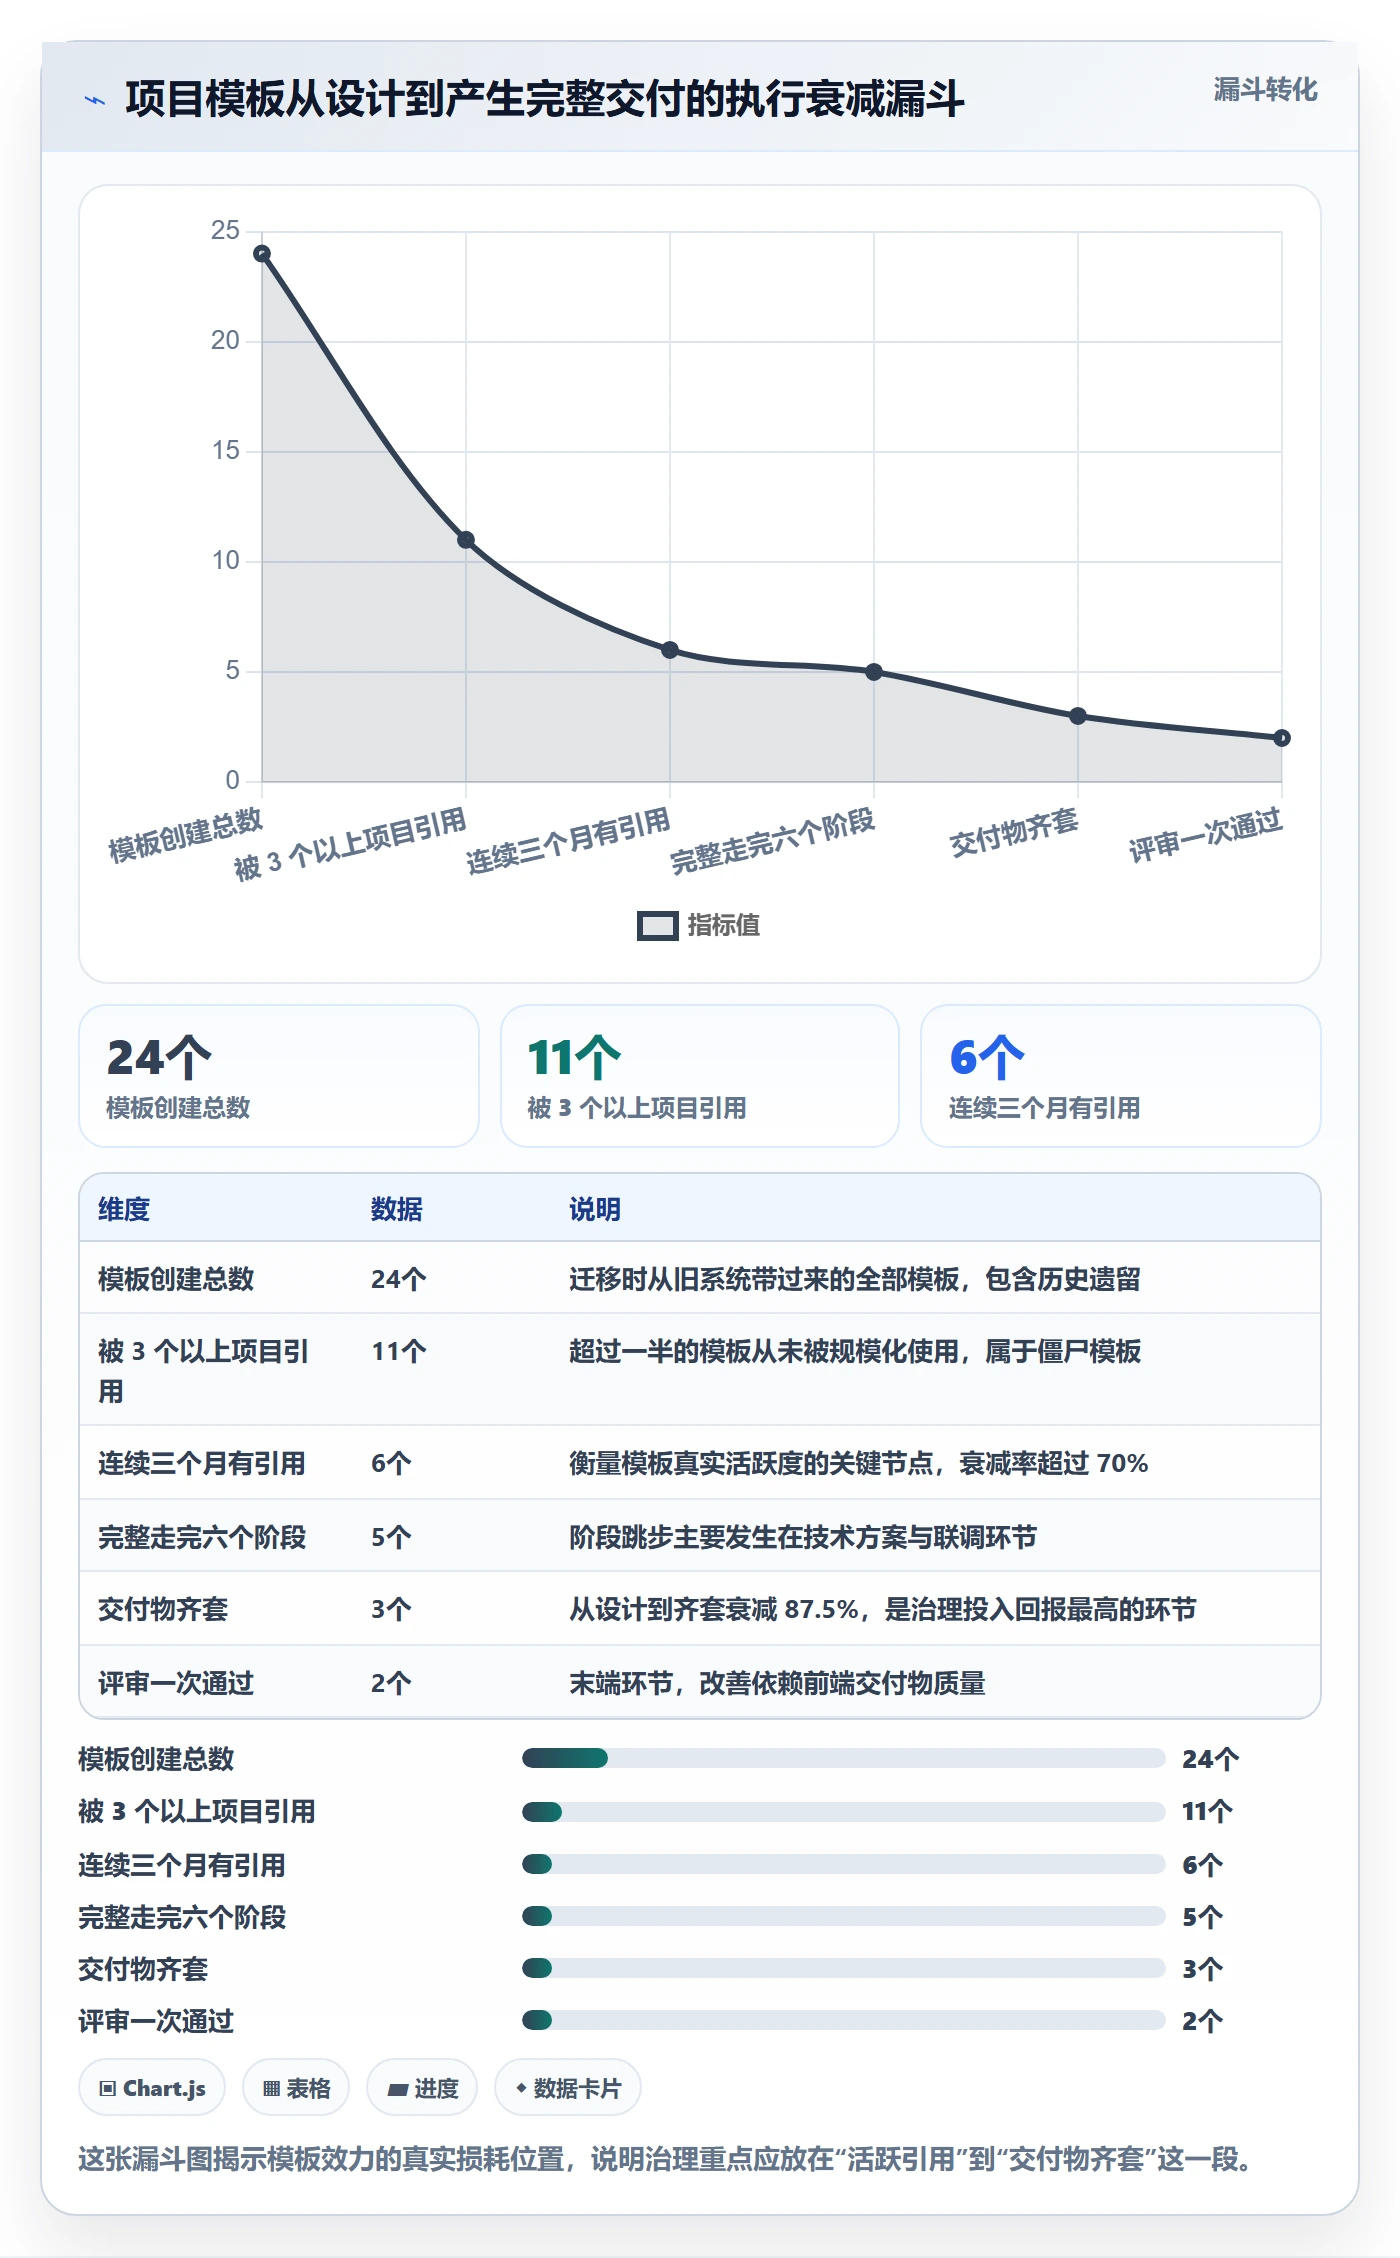Image resolution: width=1400 pixels, height=2258 pixels.
Task: Click the 维度 column header
Action: click(124, 1209)
